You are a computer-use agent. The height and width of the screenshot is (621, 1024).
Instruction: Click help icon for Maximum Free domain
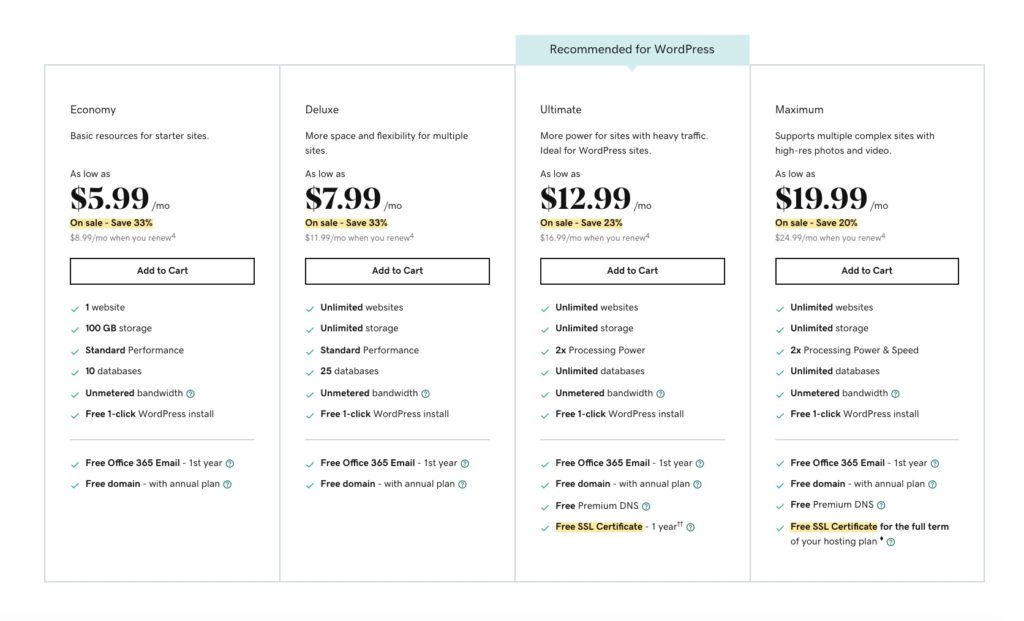coord(932,485)
